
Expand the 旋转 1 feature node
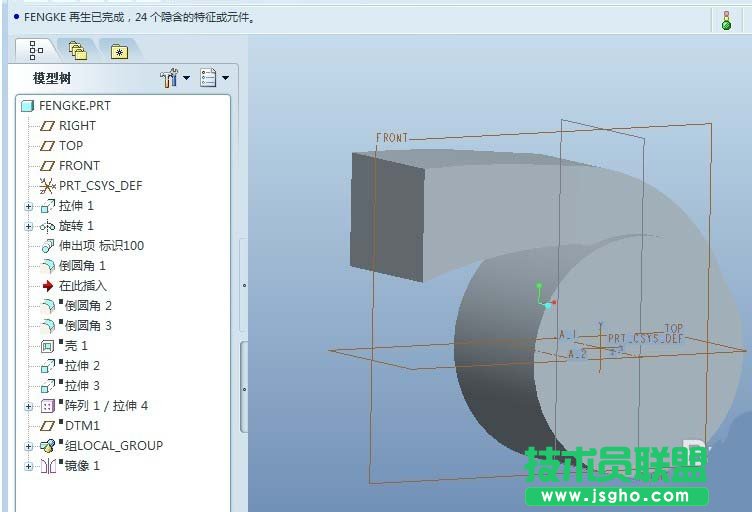(29, 226)
